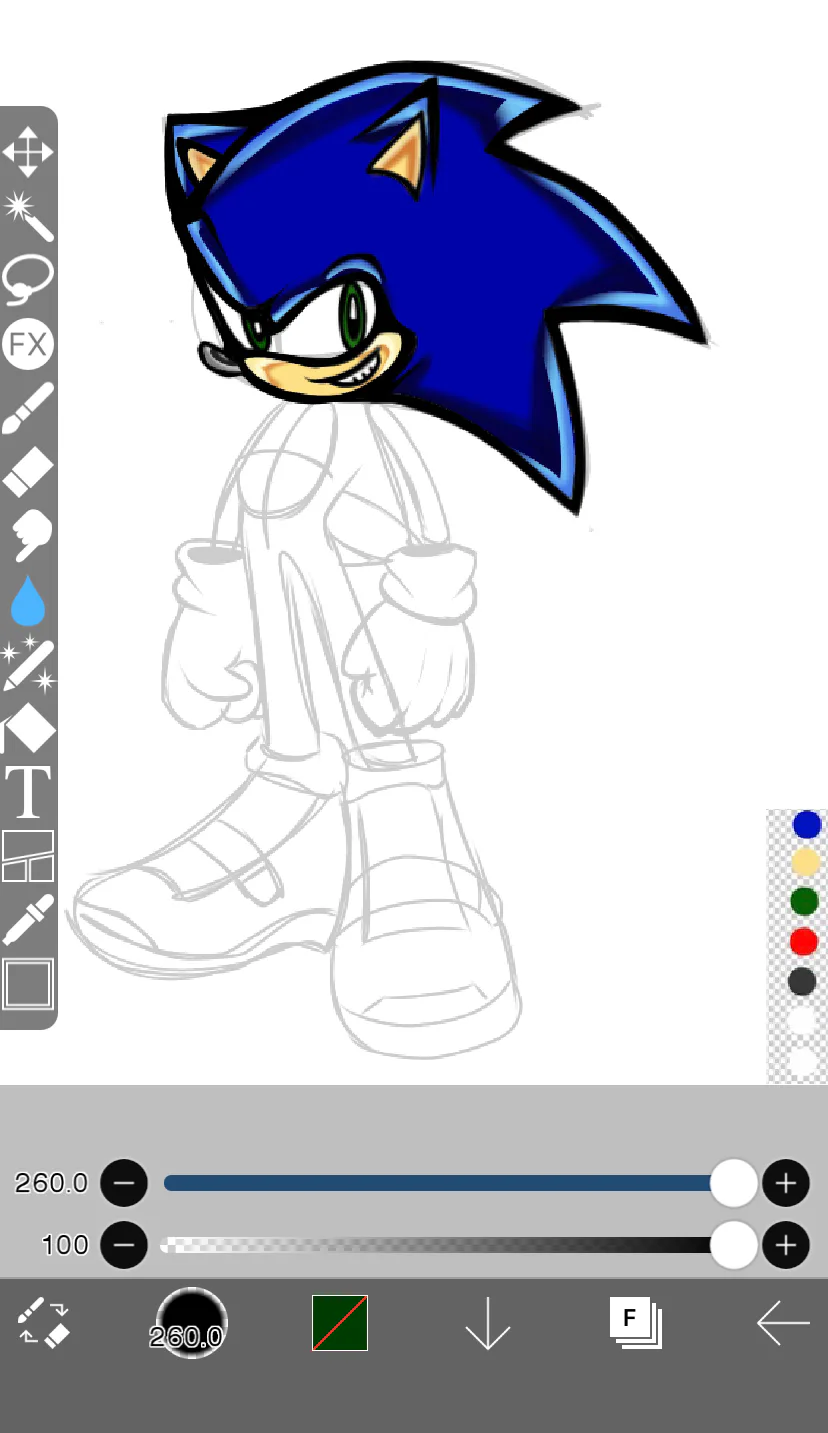Viewport: 828px width, 1433px height.
Task: Pick the dark gray palette swatch
Action: (x=802, y=981)
